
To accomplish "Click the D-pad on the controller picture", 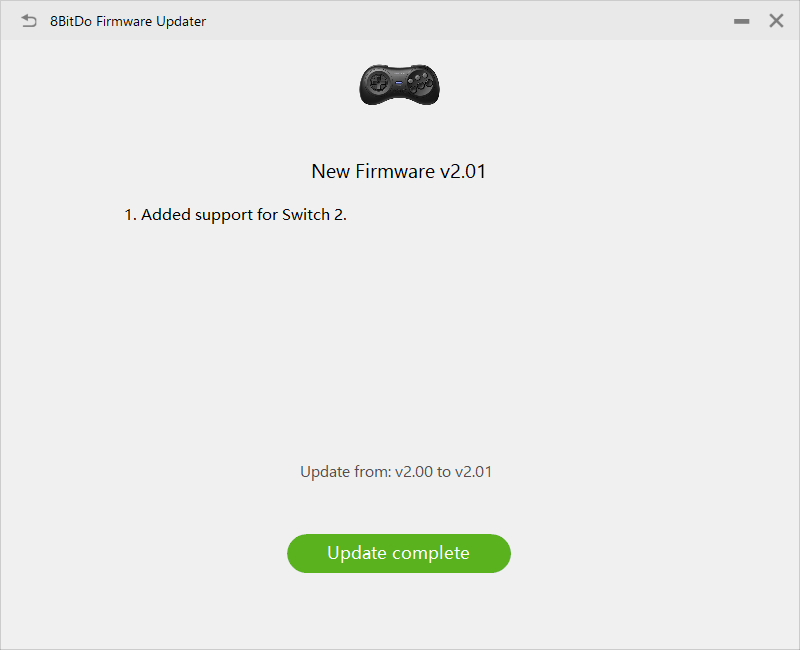I will pyautogui.click(x=380, y=82).
